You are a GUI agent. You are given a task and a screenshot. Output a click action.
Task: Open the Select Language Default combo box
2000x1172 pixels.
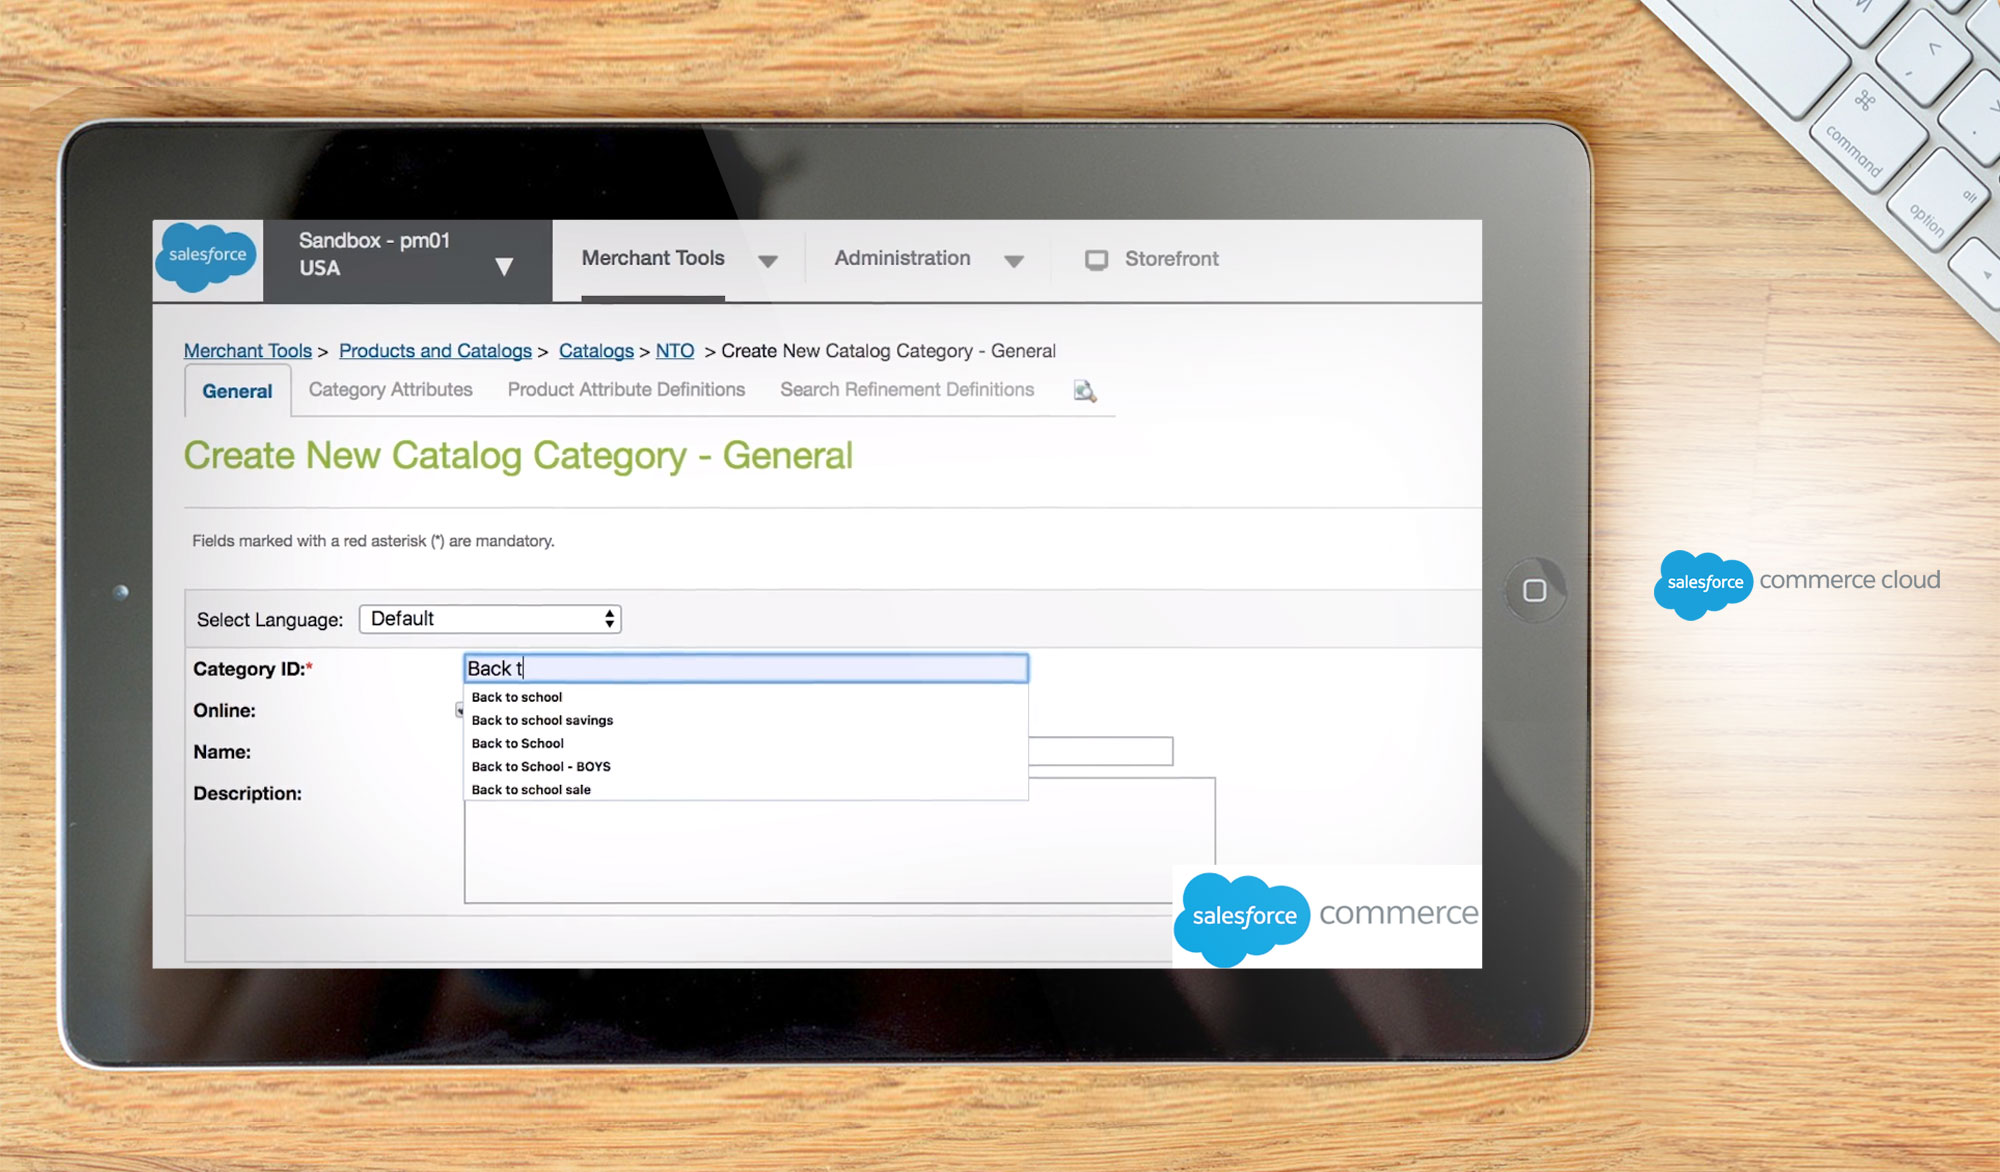coord(490,619)
